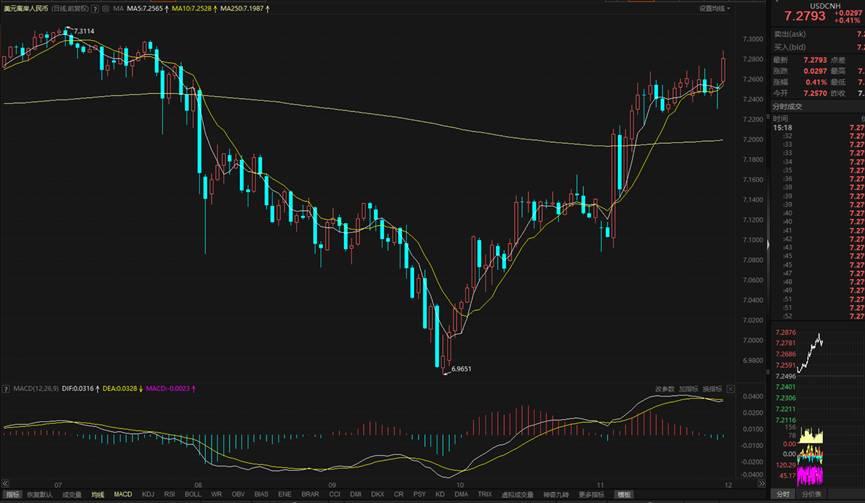
Task: Select the OBV indicator
Action: tap(238, 494)
